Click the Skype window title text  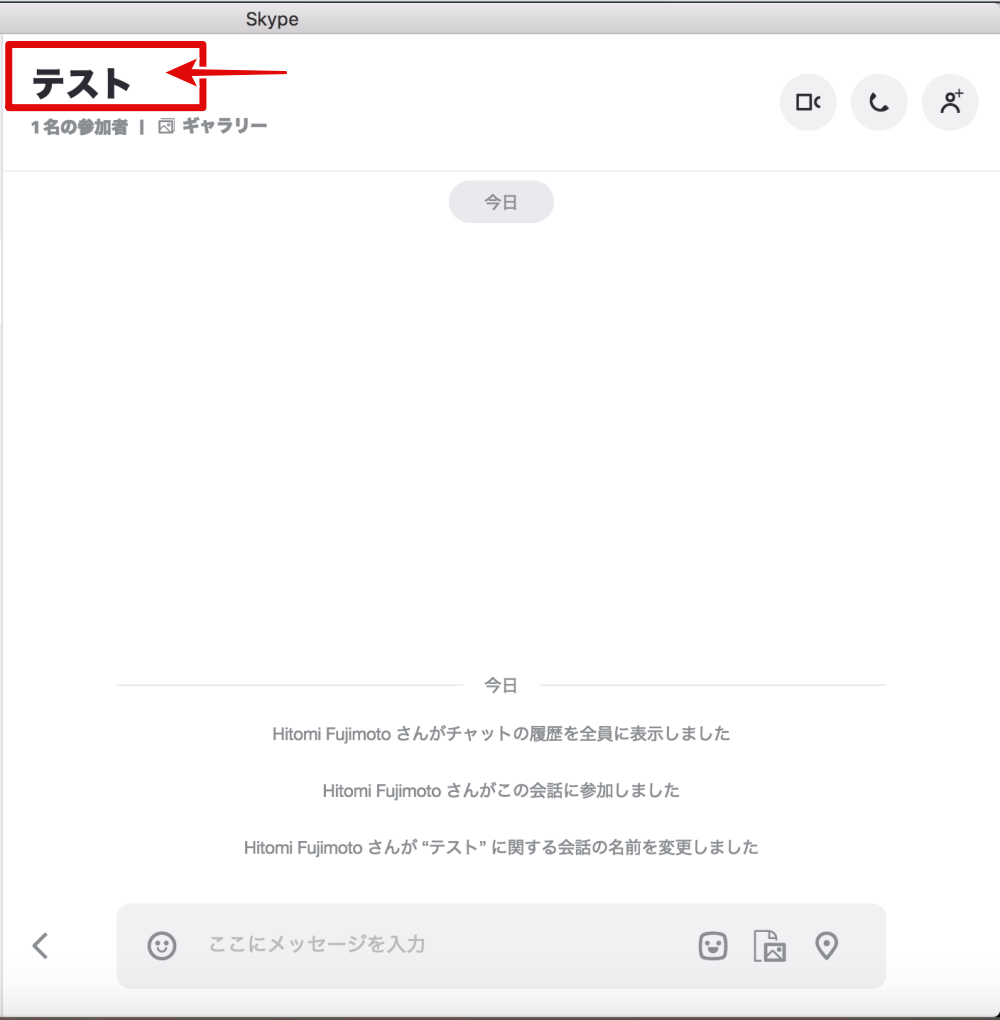[x=272, y=19]
